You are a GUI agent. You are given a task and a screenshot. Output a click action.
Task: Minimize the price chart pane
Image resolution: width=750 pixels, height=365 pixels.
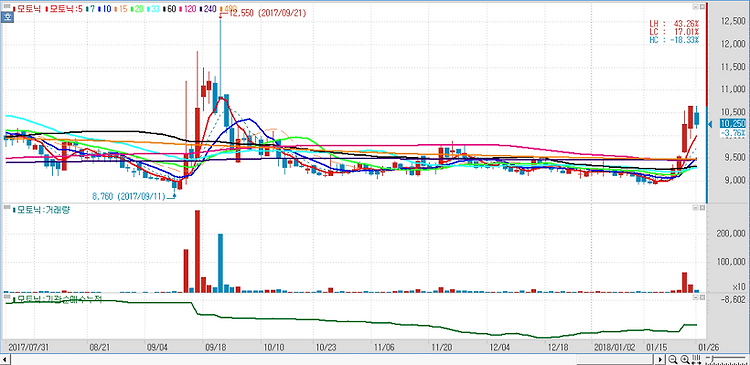[x=696, y=6]
